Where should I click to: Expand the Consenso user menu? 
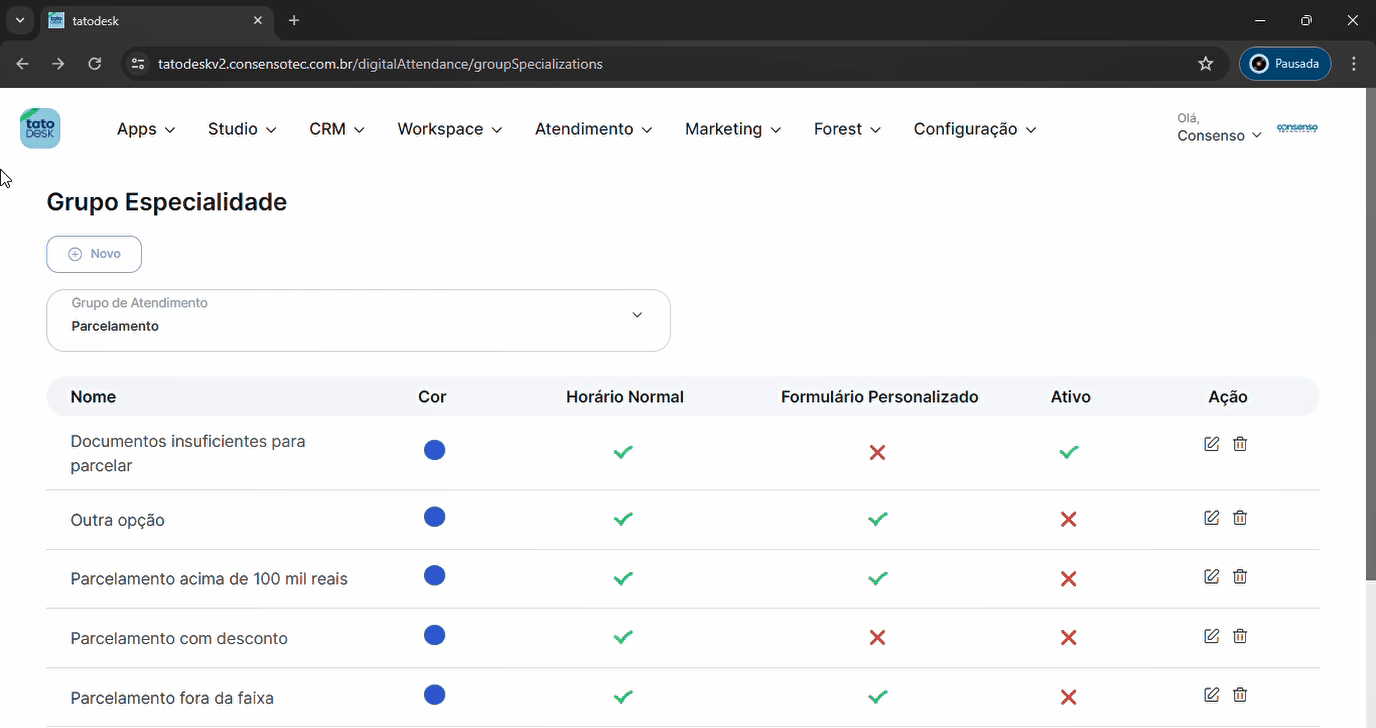pyautogui.click(x=1219, y=135)
